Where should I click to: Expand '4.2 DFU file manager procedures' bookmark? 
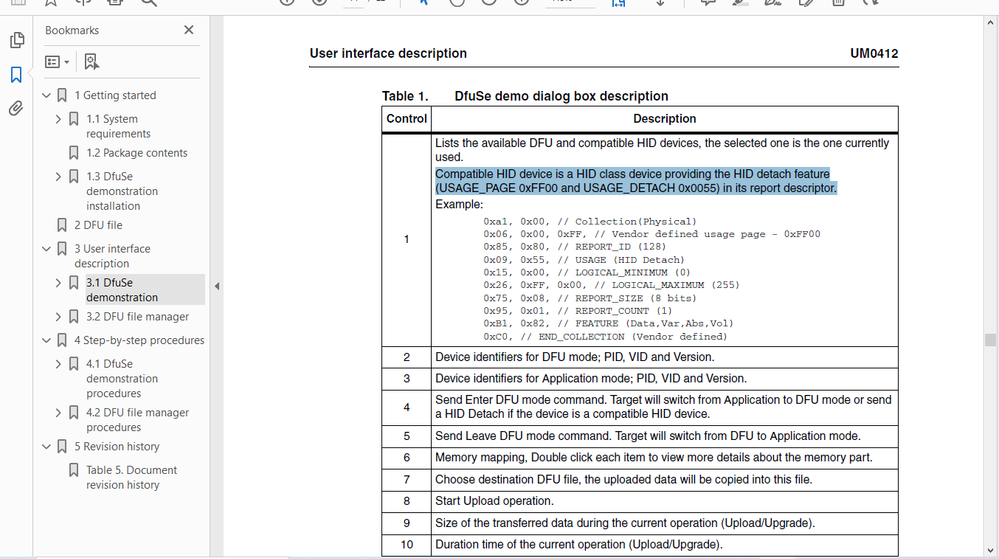[x=58, y=412]
